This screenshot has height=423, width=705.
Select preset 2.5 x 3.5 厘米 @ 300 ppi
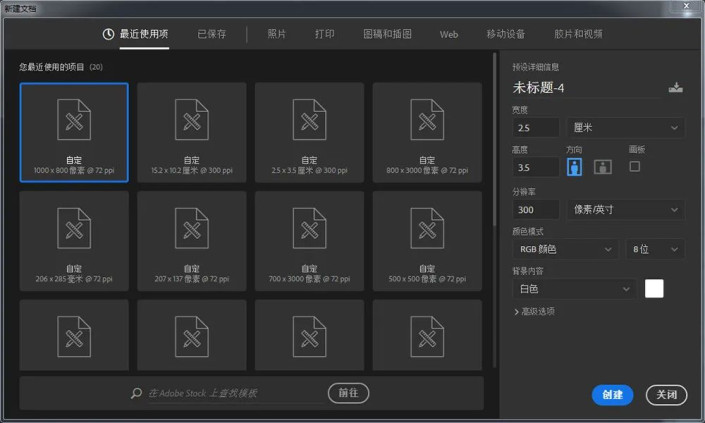[309, 133]
